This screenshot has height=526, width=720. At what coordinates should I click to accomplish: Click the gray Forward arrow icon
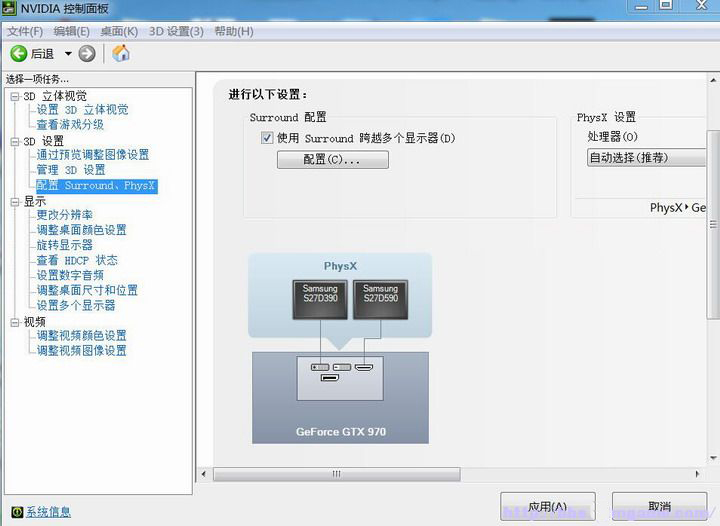[x=87, y=54]
